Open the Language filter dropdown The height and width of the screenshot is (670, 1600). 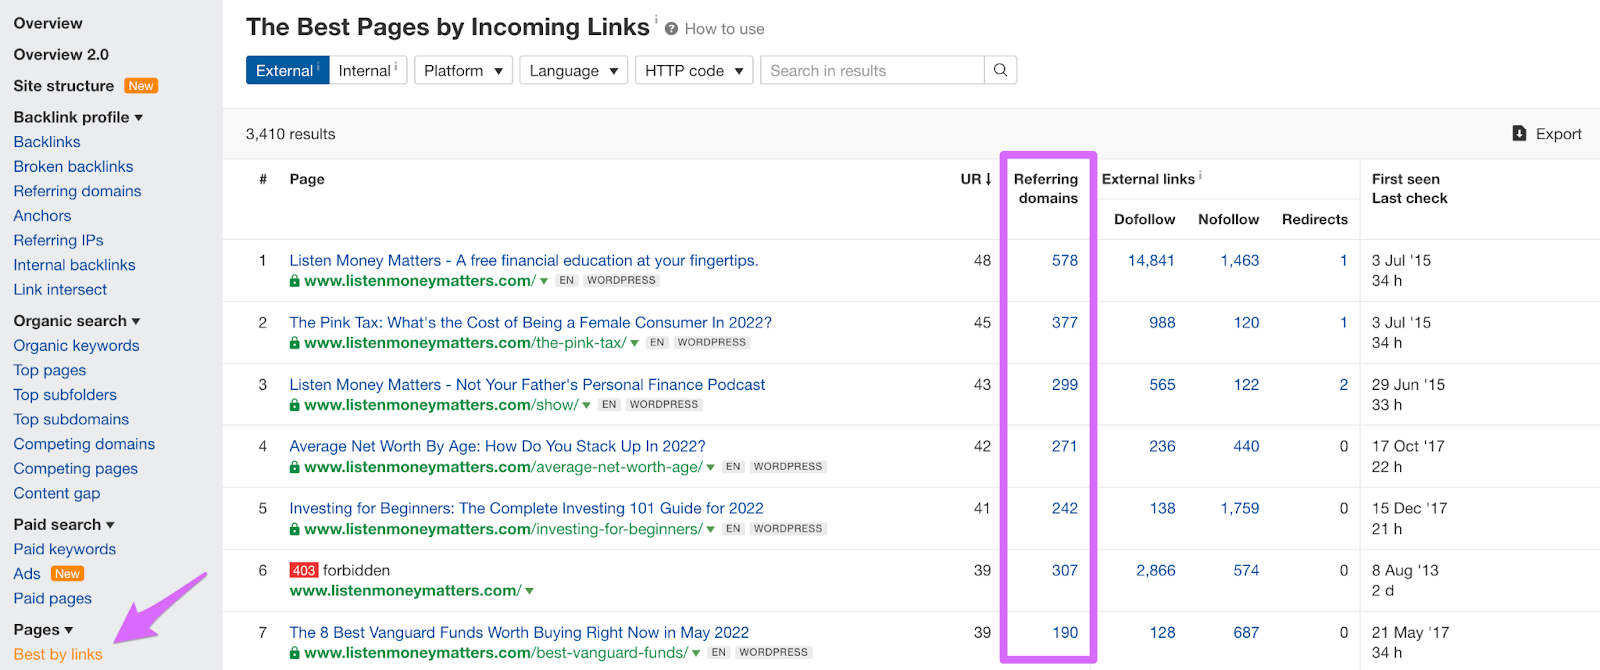point(574,70)
